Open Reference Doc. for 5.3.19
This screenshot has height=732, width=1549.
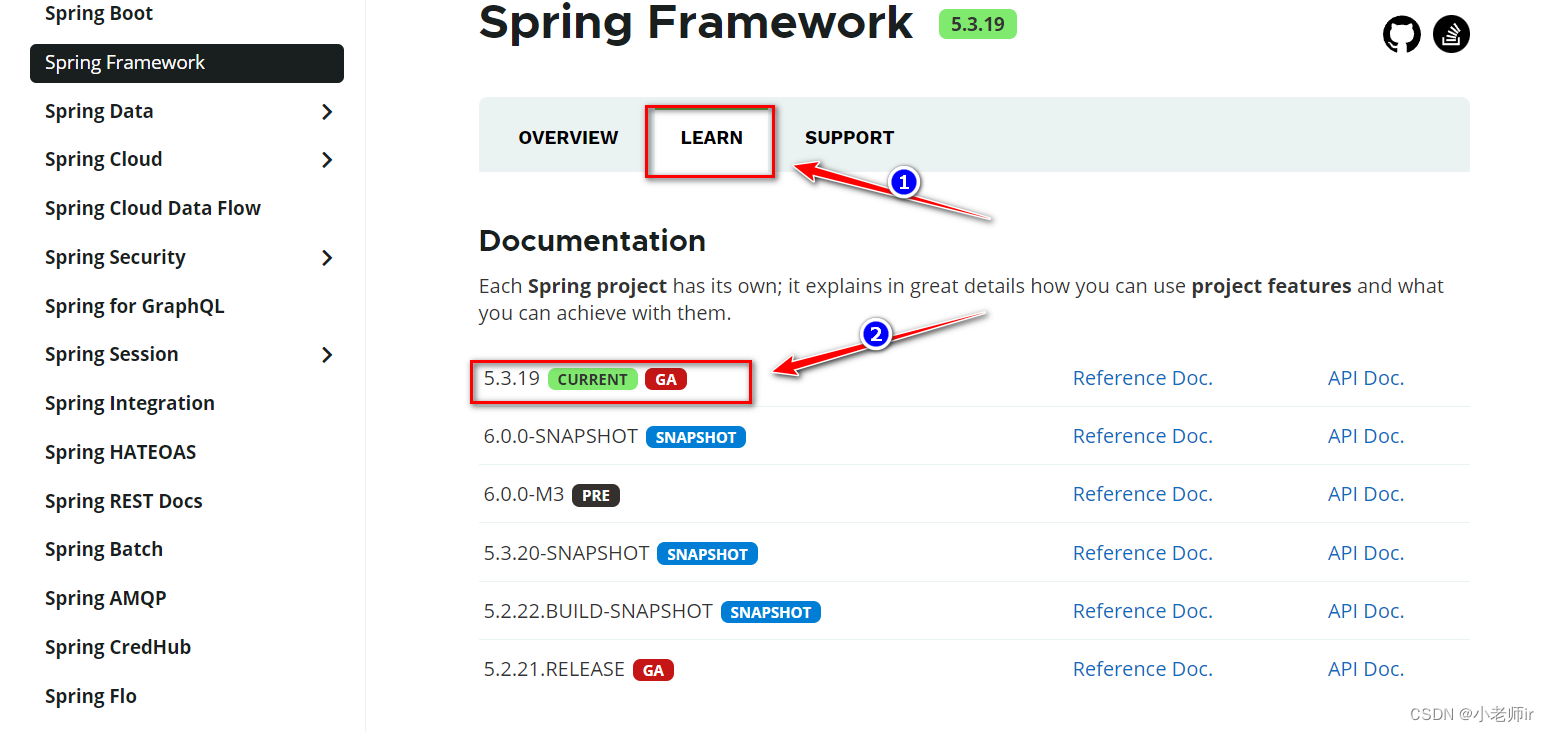pyautogui.click(x=1142, y=378)
